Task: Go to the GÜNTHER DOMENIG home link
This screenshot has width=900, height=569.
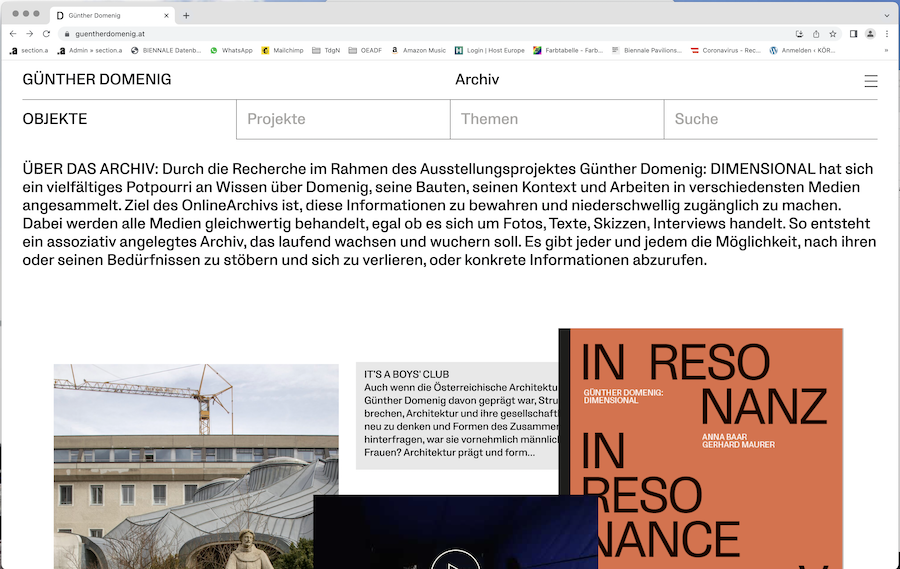Action: click(x=97, y=79)
